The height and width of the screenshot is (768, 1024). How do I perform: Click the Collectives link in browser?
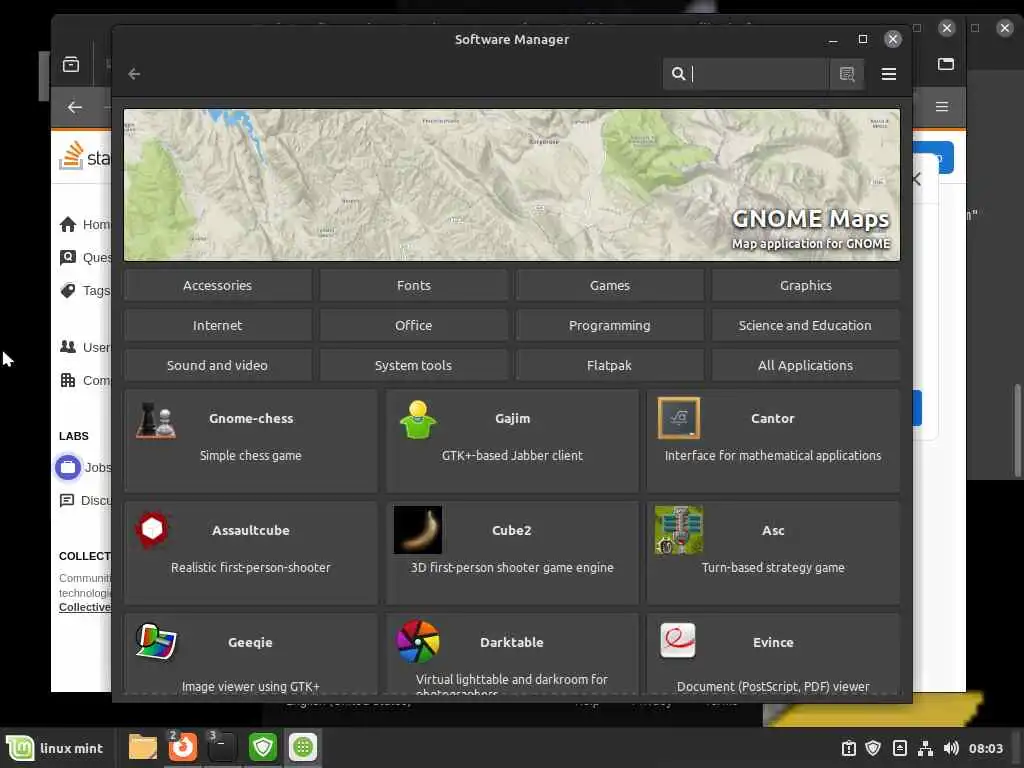pyautogui.click(x=85, y=607)
